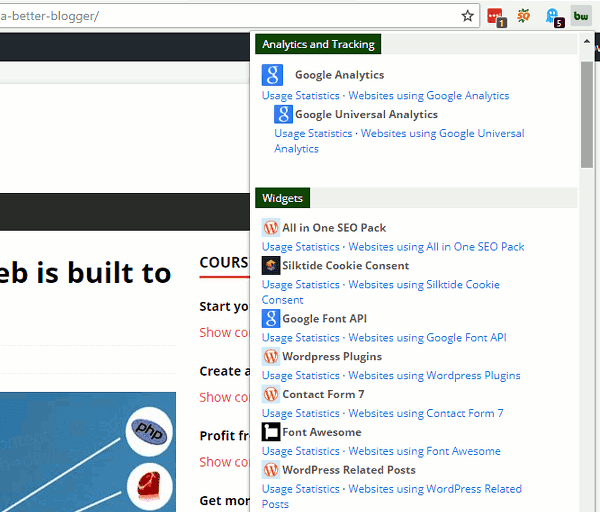Click the Google Analytics logo icon
Screen dimensions: 600x512
tap(272, 75)
